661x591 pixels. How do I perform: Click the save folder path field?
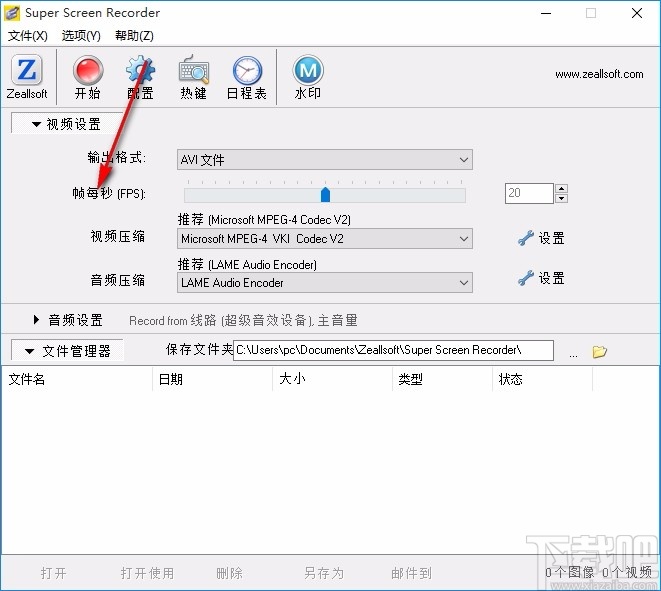[x=393, y=350]
